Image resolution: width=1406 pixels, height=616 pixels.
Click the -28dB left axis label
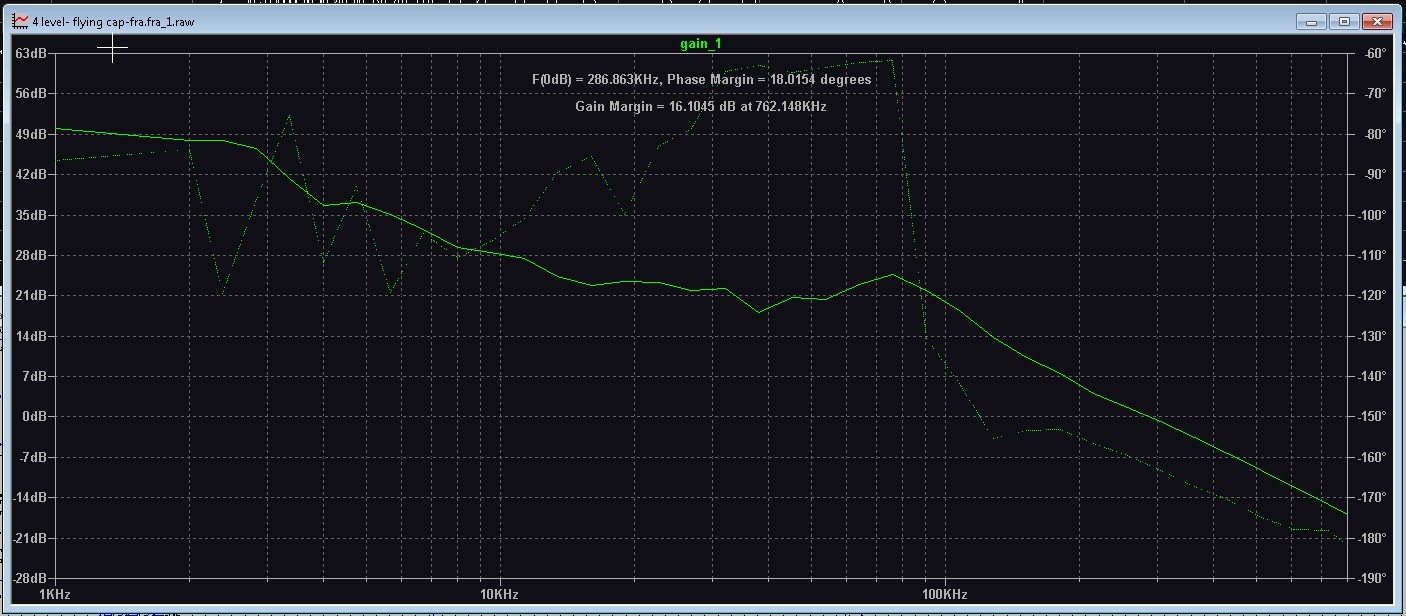pos(29,579)
